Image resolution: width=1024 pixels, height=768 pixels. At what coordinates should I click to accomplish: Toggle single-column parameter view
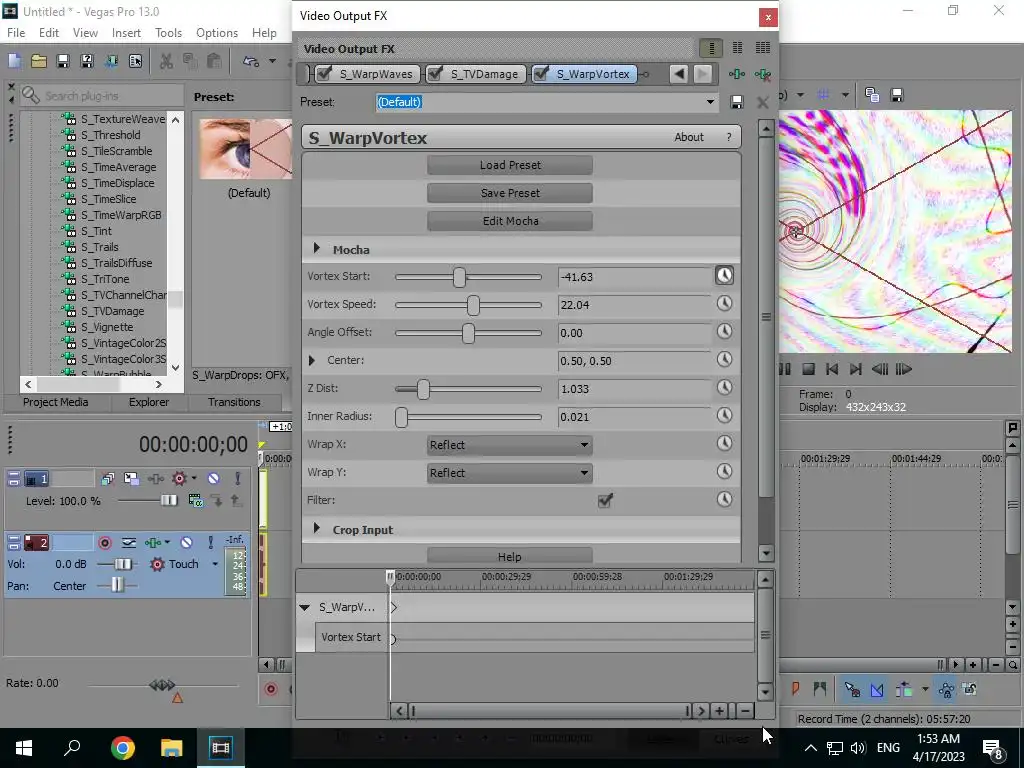[x=712, y=48]
